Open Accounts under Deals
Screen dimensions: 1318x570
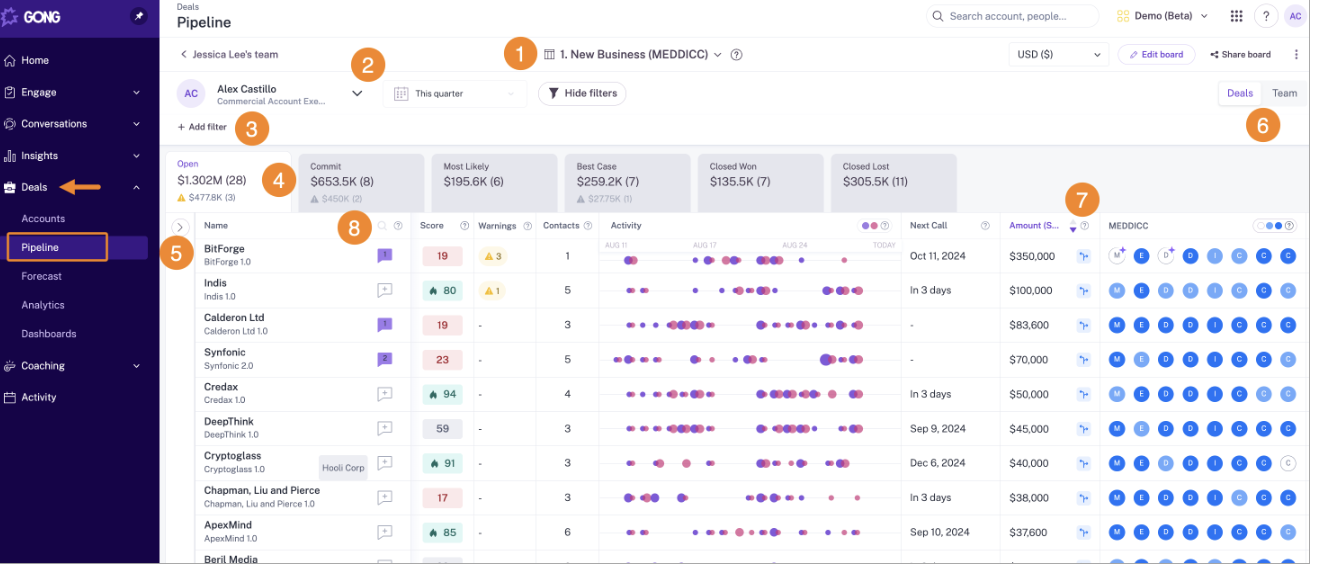pyautogui.click(x=43, y=218)
